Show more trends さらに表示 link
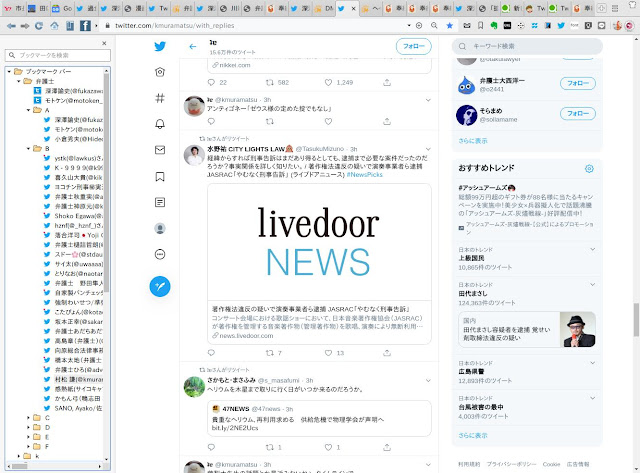This screenshot has height=473, width=640. 473,435
